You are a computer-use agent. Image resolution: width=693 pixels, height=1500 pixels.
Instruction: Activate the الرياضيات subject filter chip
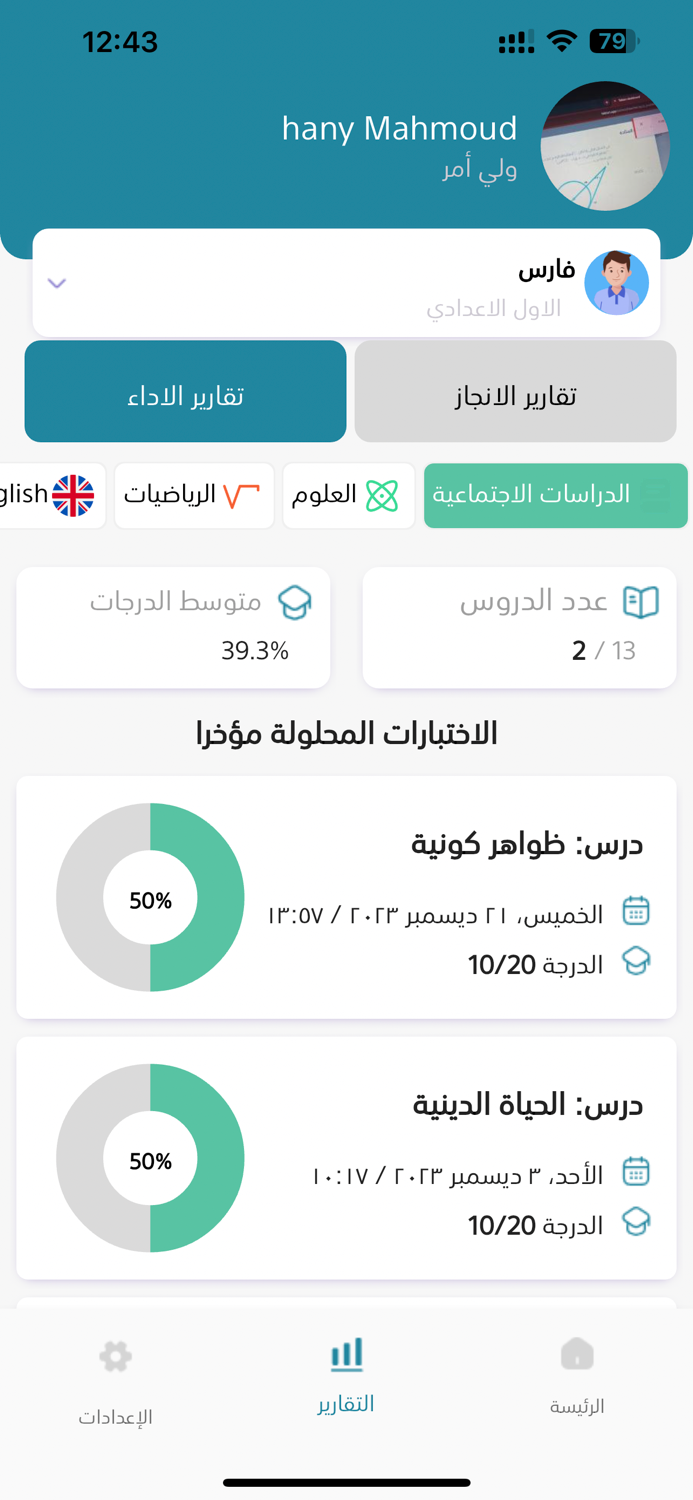pos(194,495)
